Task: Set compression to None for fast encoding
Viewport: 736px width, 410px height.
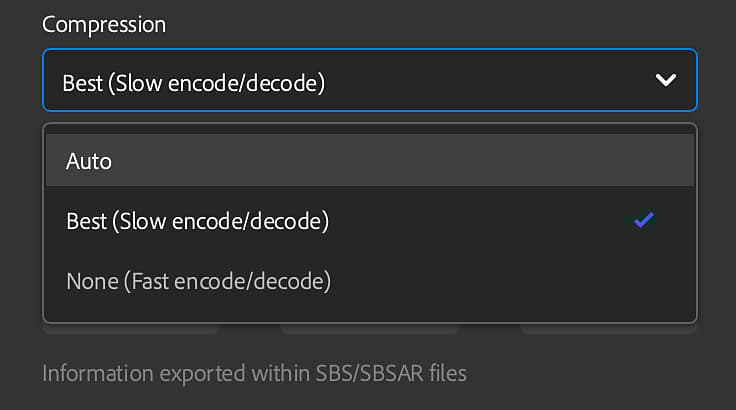Action: [198, 281]
